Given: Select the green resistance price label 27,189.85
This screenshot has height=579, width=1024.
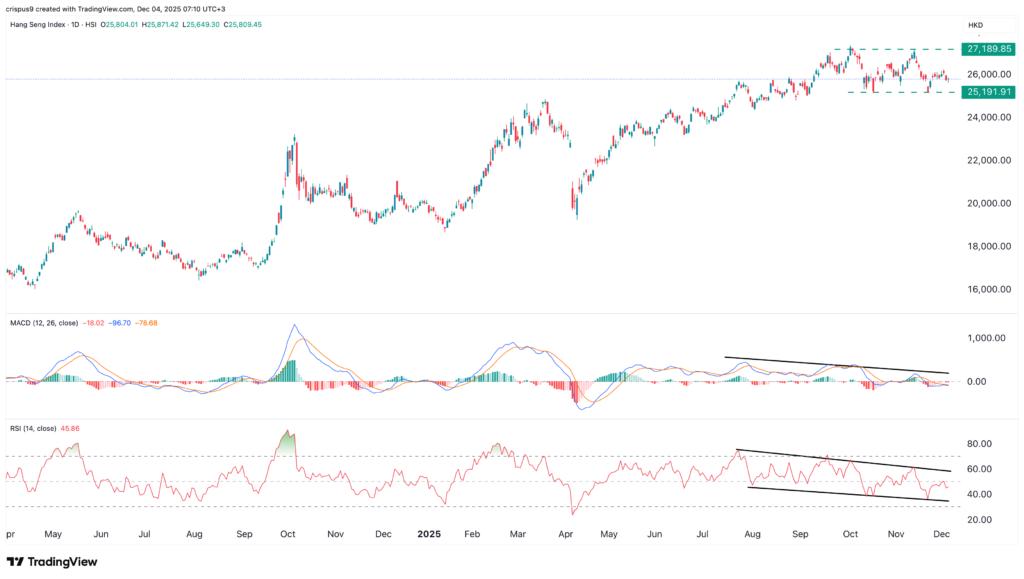Looking at the screenshot, I should tap(988, 47).
